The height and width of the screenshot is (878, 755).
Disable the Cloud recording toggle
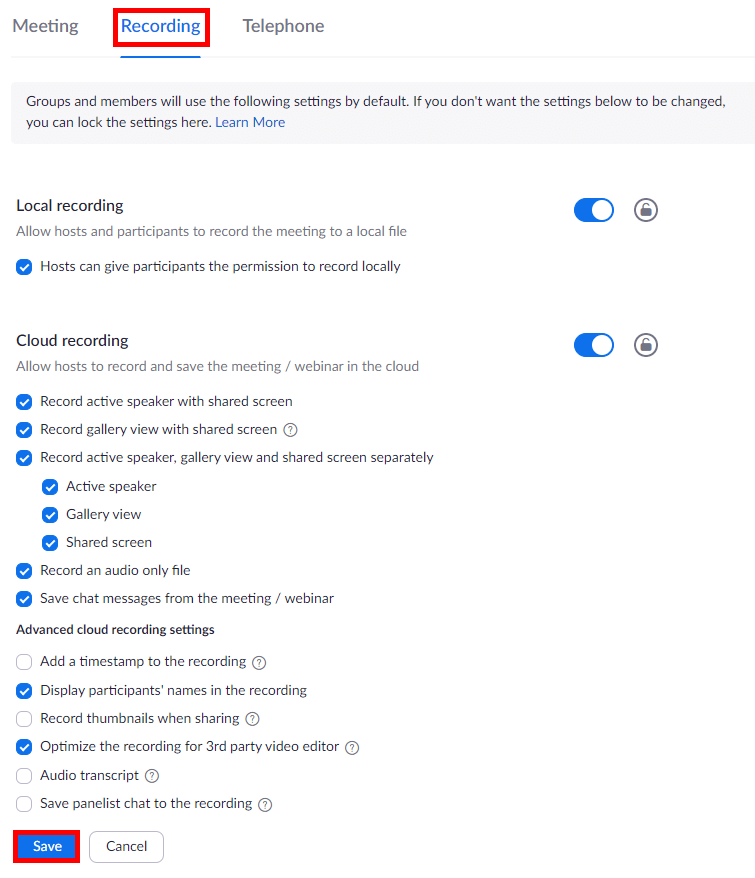click(594, 345)
